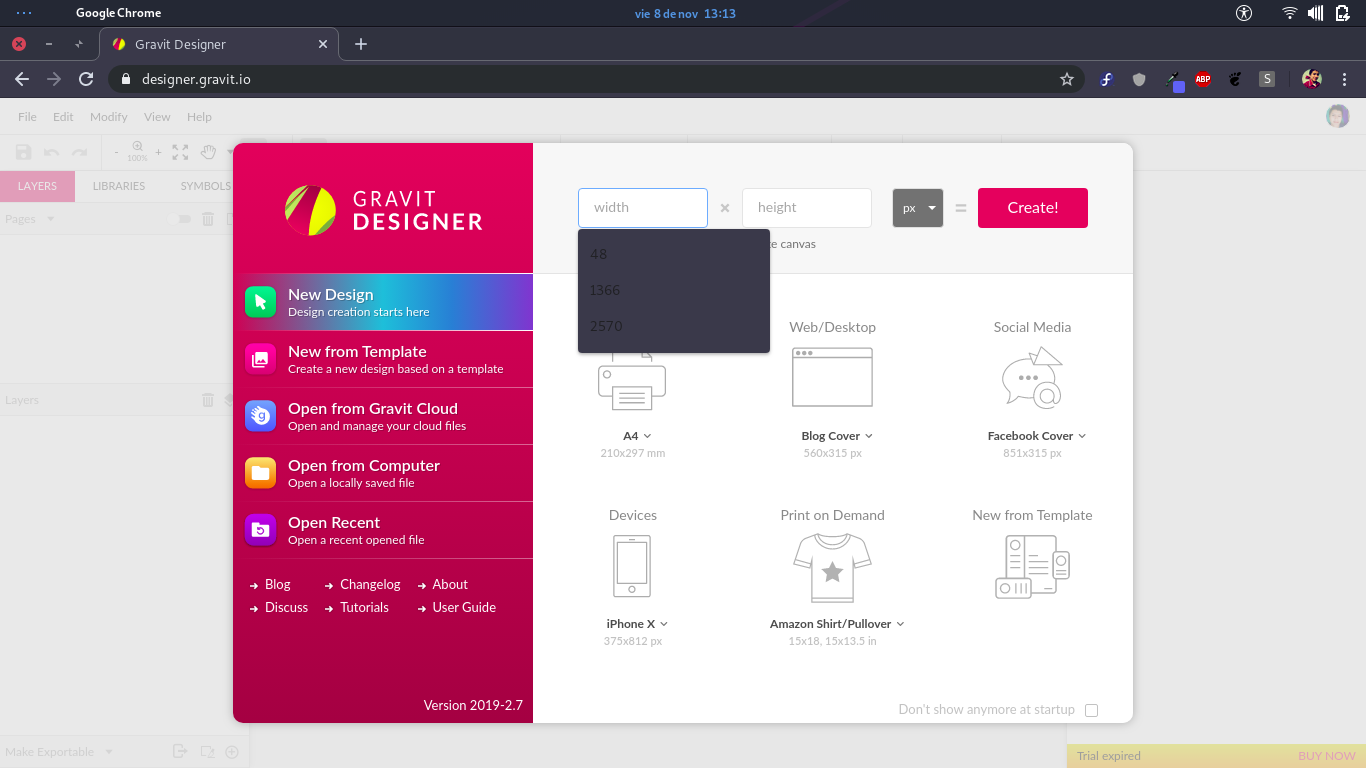
Task: Open the px units dropdown
Action: tap(917, 207)
